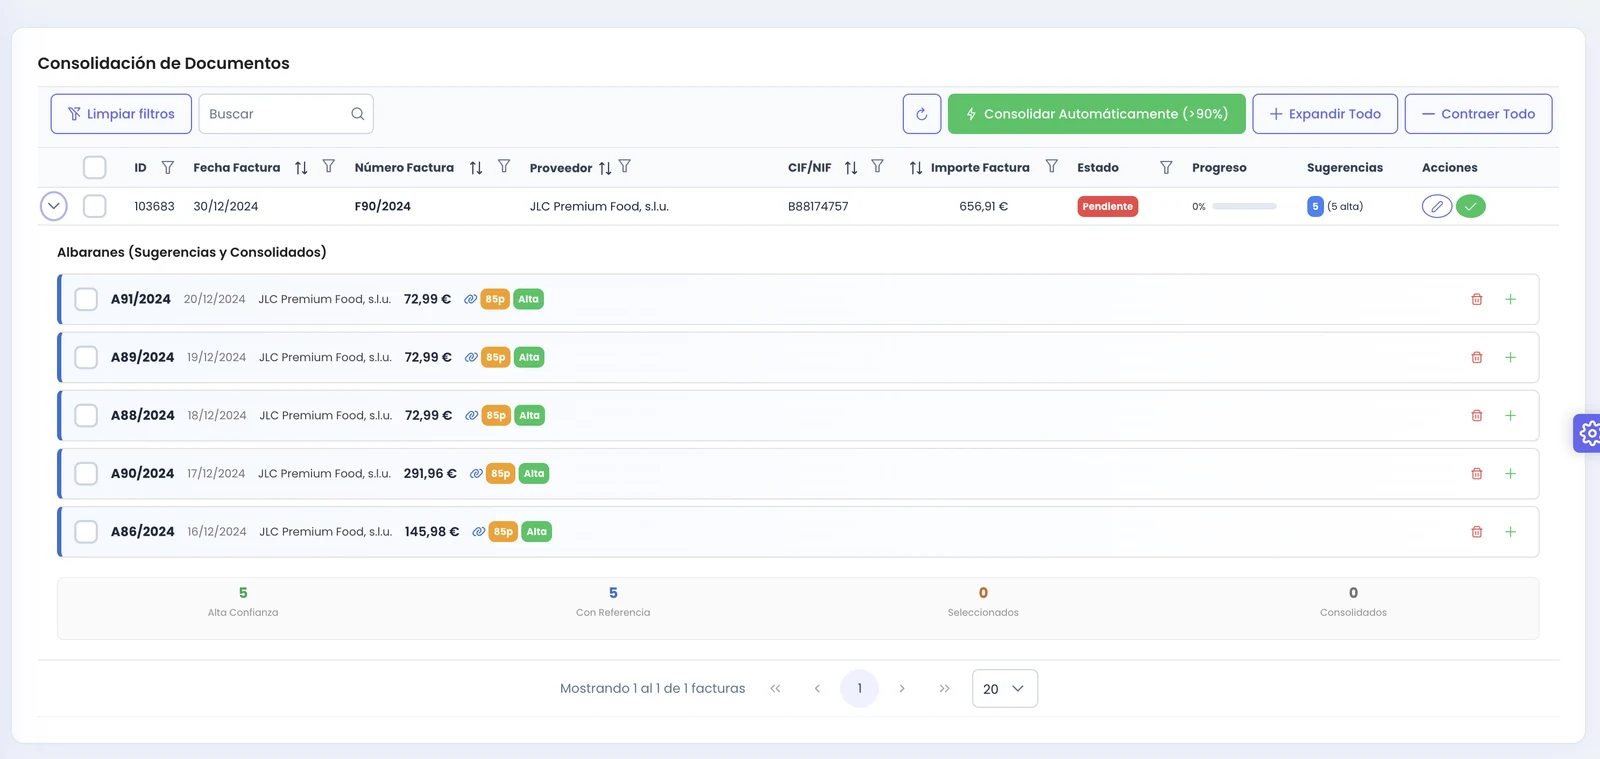Go to page 1 in pagination
Viewport: 1600px width, 759px height.
pos(860,688)
